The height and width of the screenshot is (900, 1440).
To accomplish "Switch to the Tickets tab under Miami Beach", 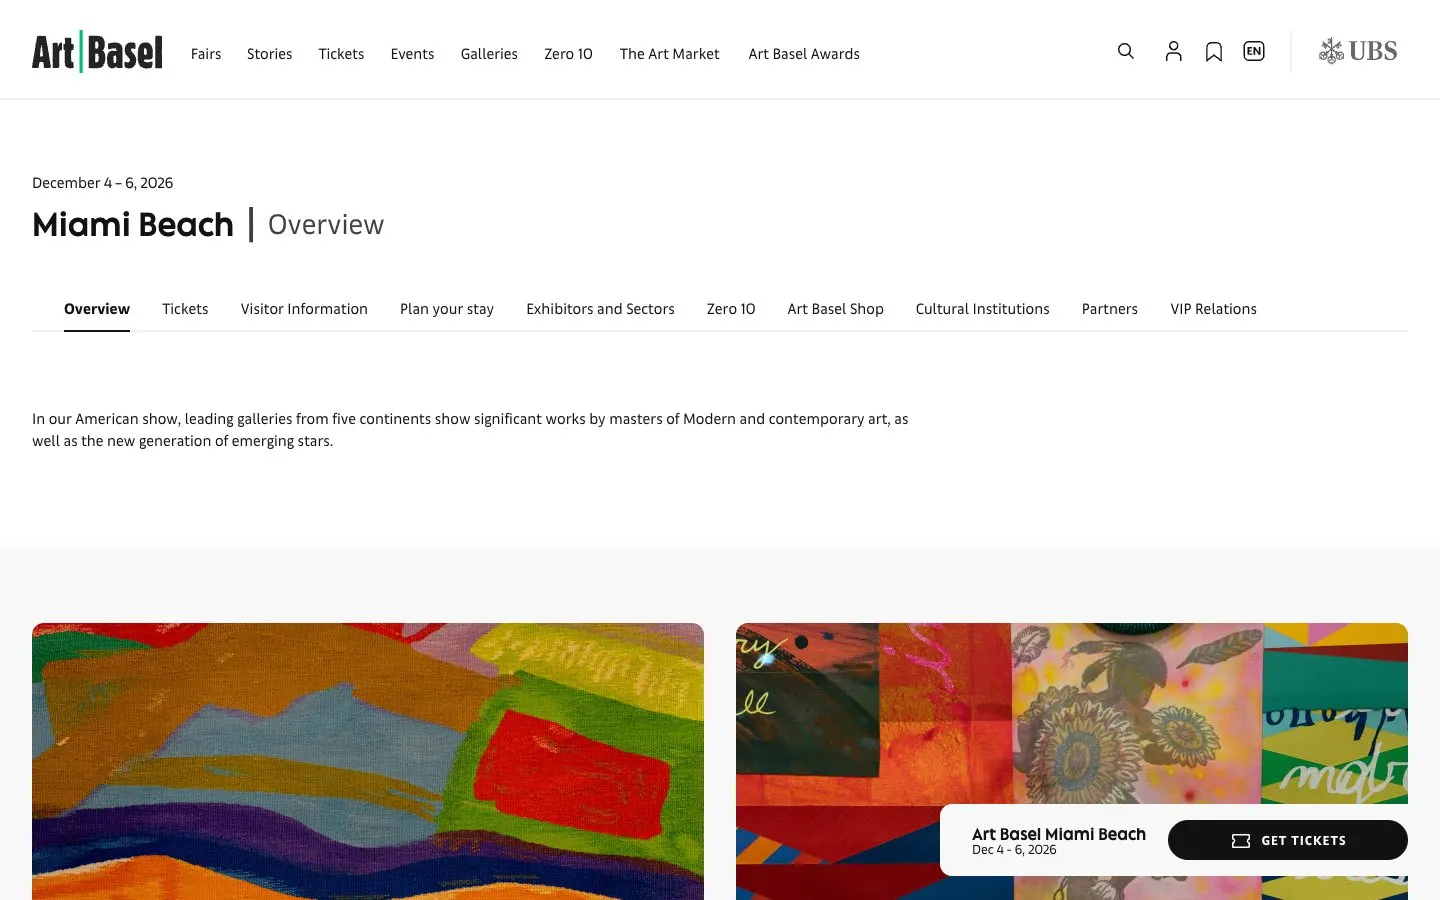I will click(x=185, y=309).
